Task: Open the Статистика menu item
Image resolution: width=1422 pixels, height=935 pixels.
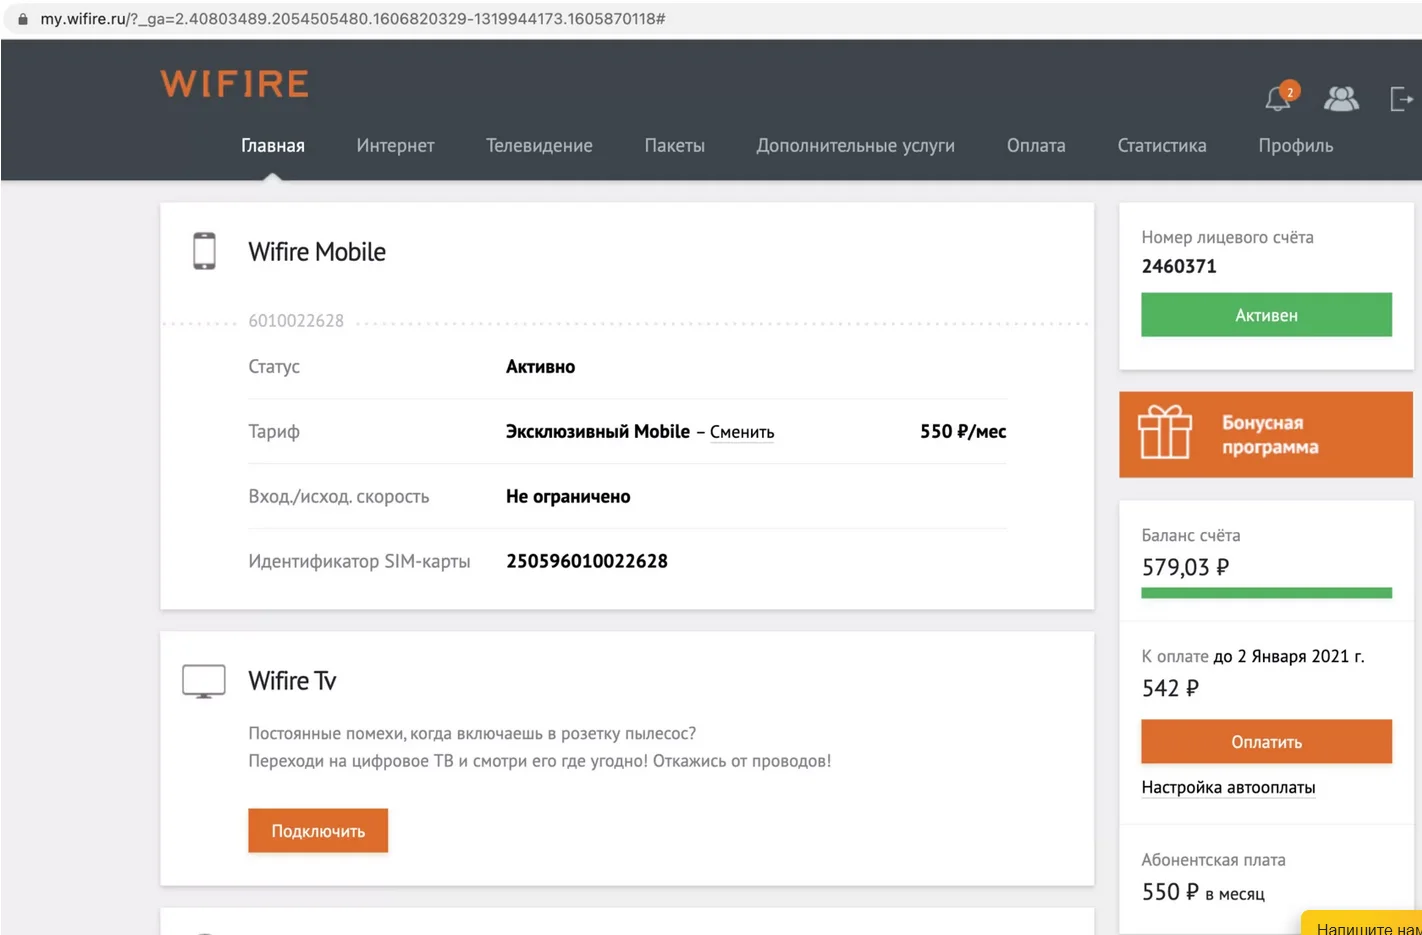Action: (1162, 145)
